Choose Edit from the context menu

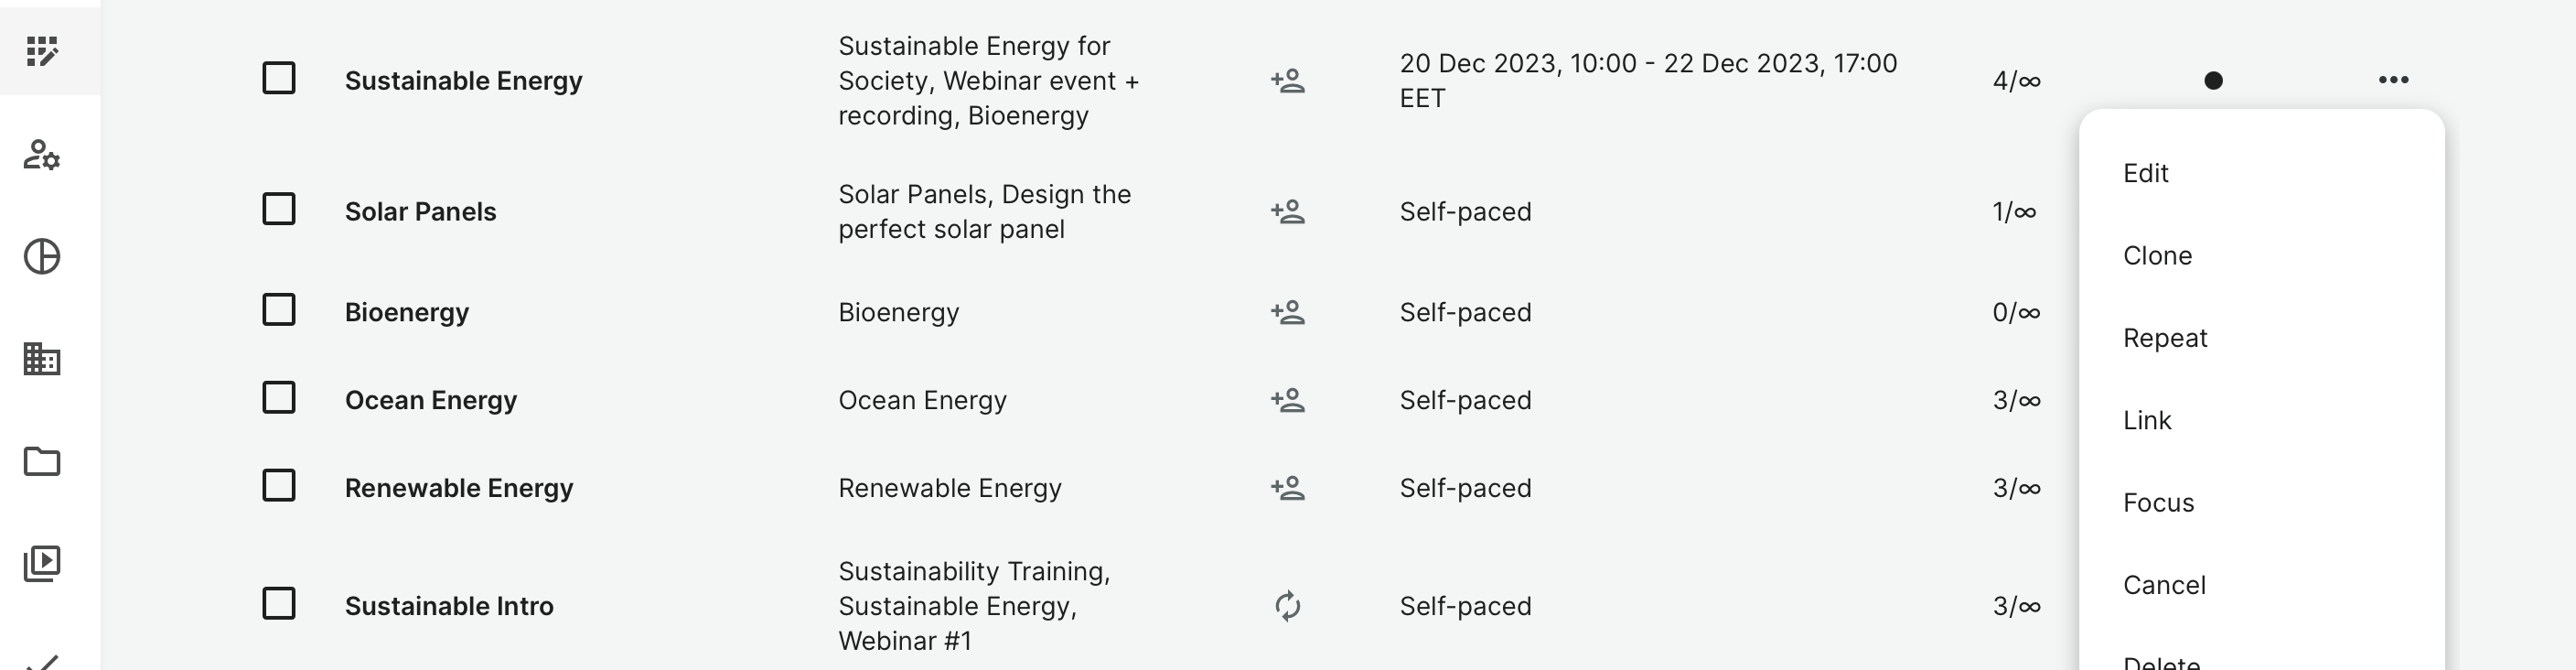(x=2145, y=173)
